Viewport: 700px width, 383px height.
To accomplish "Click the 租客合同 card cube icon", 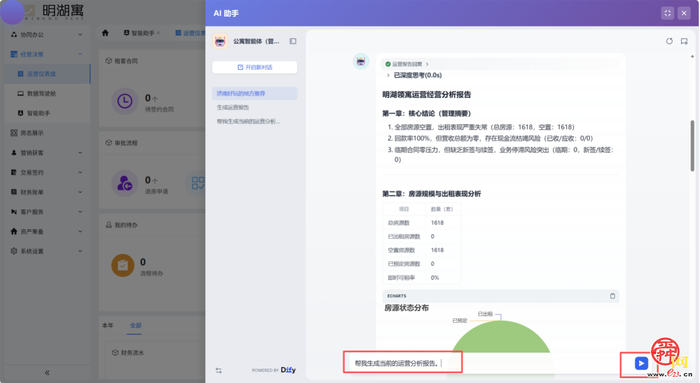I will (108, 61).
